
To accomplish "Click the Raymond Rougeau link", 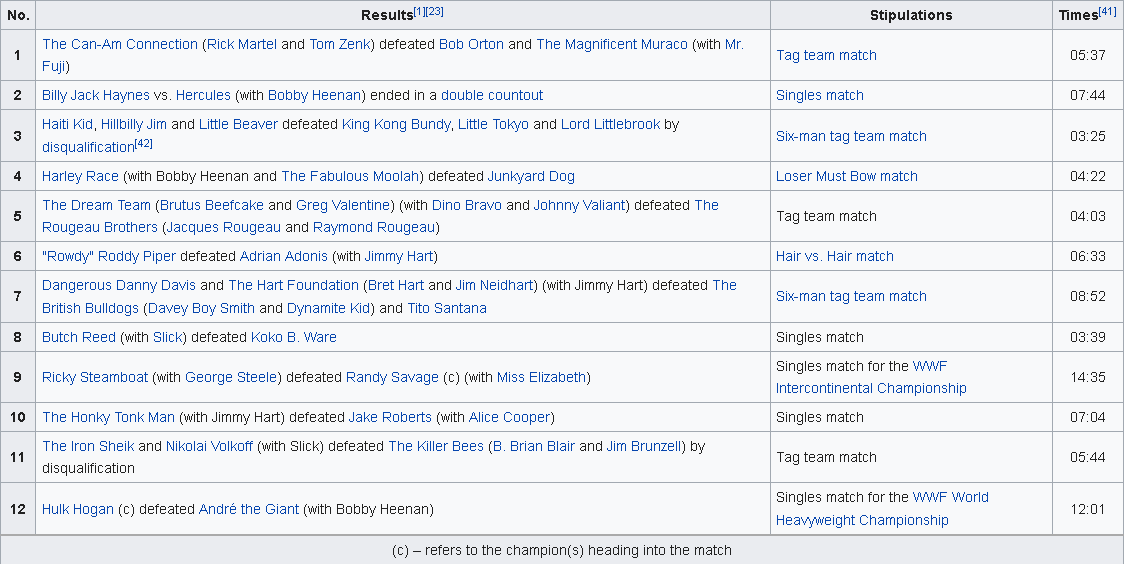I will pos(374,227).
